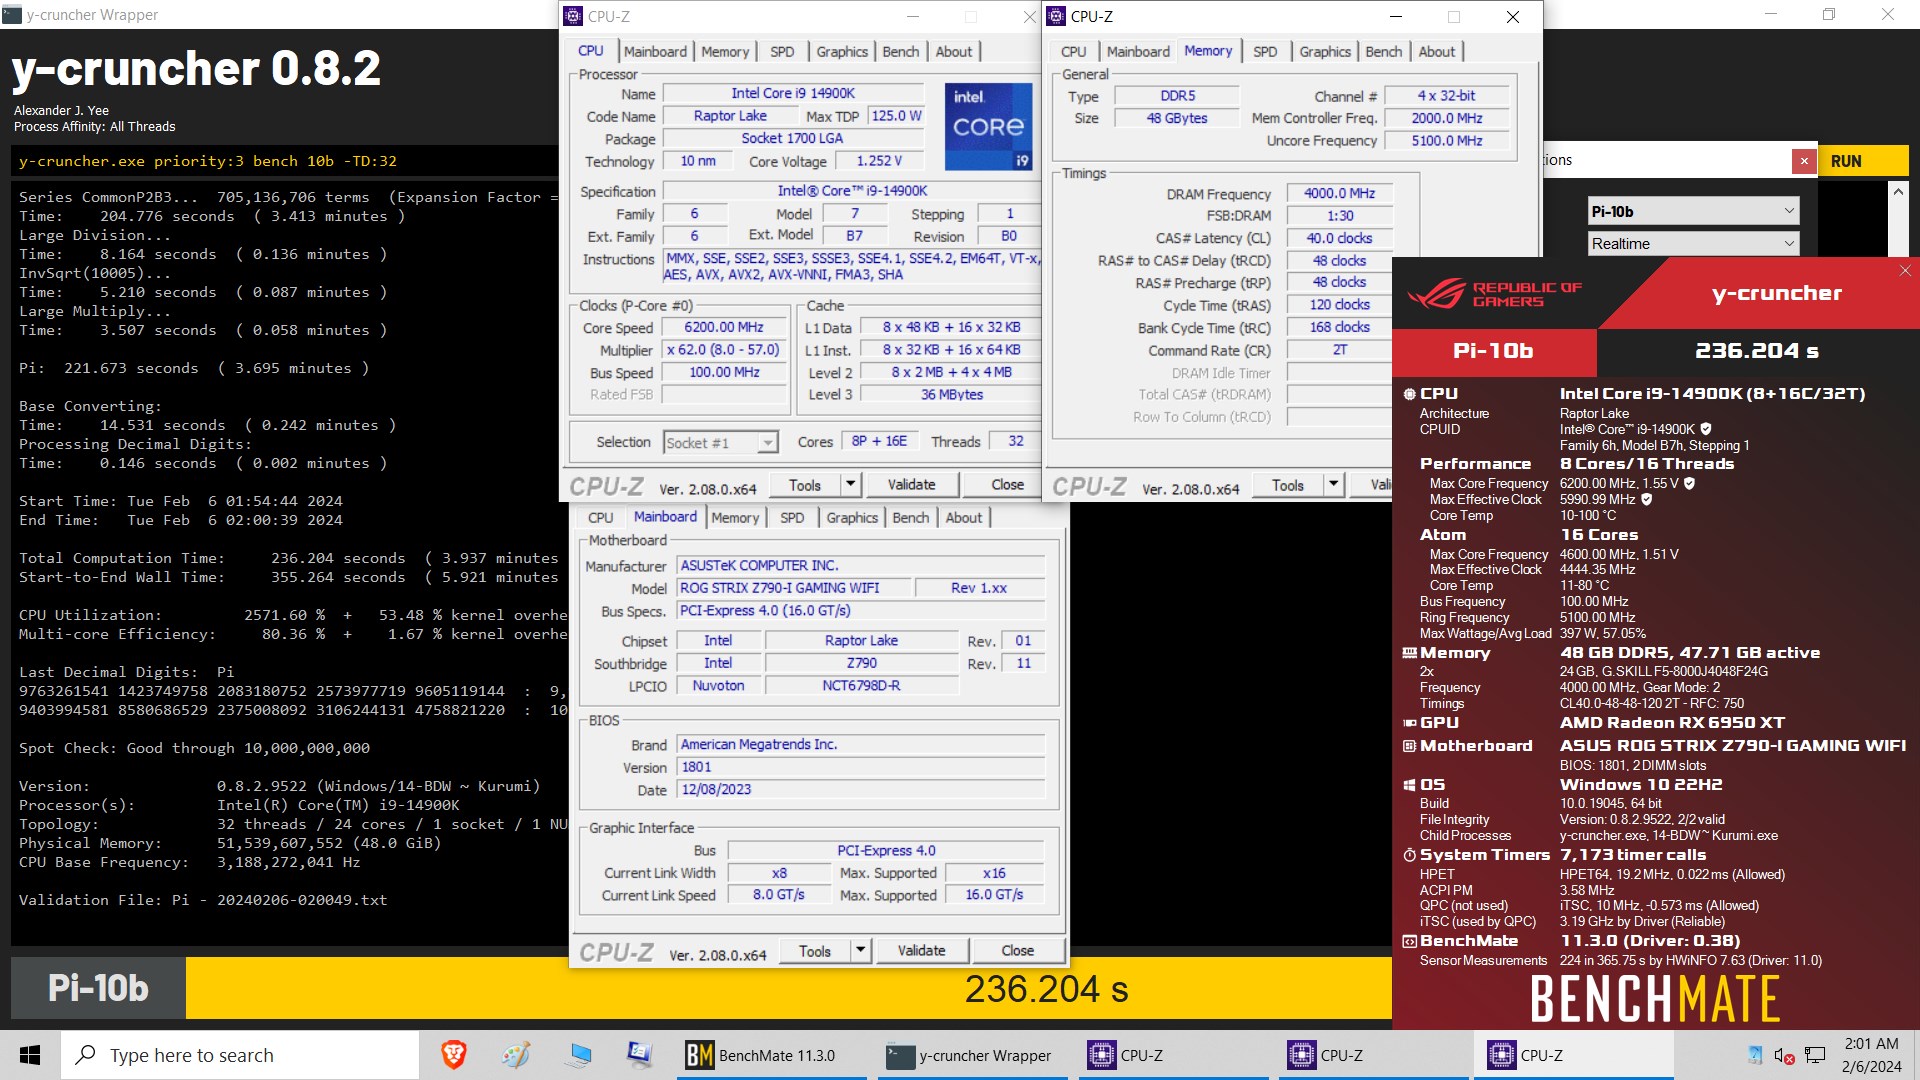Click the y-cruncher Wrapper title bar icon
This screenshot has width=1920, height=1080.
tap(12, 15)
